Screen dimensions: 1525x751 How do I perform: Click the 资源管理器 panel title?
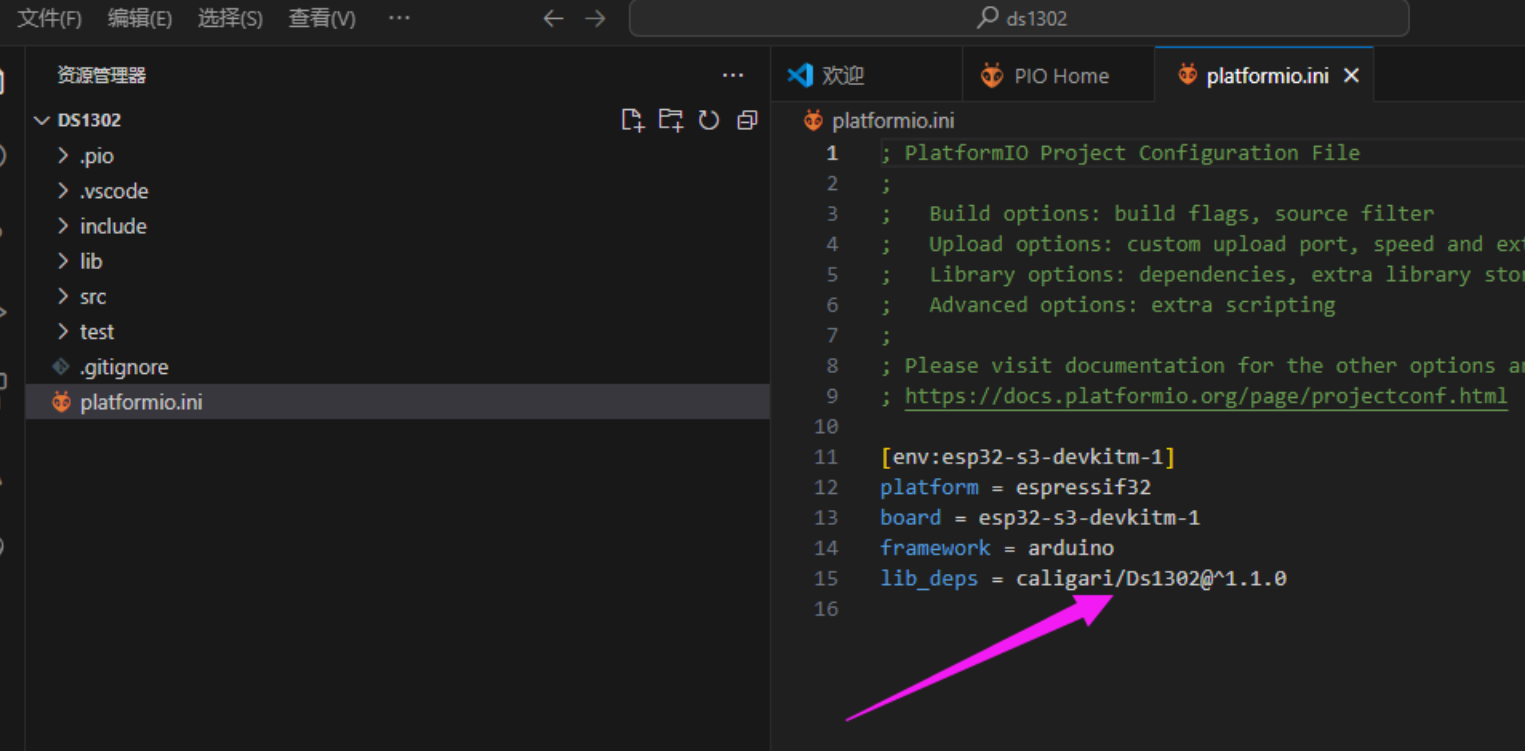[x=101, y=75]
